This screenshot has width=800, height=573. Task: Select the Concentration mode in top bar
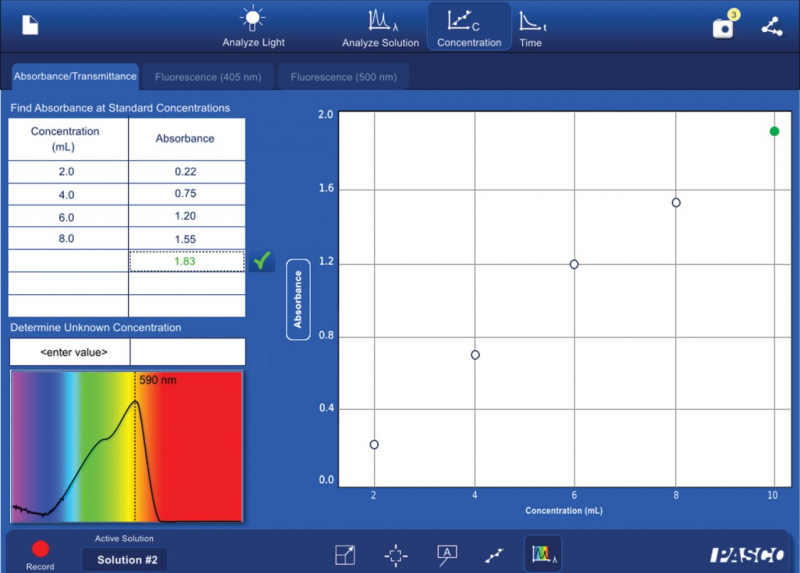469,27
